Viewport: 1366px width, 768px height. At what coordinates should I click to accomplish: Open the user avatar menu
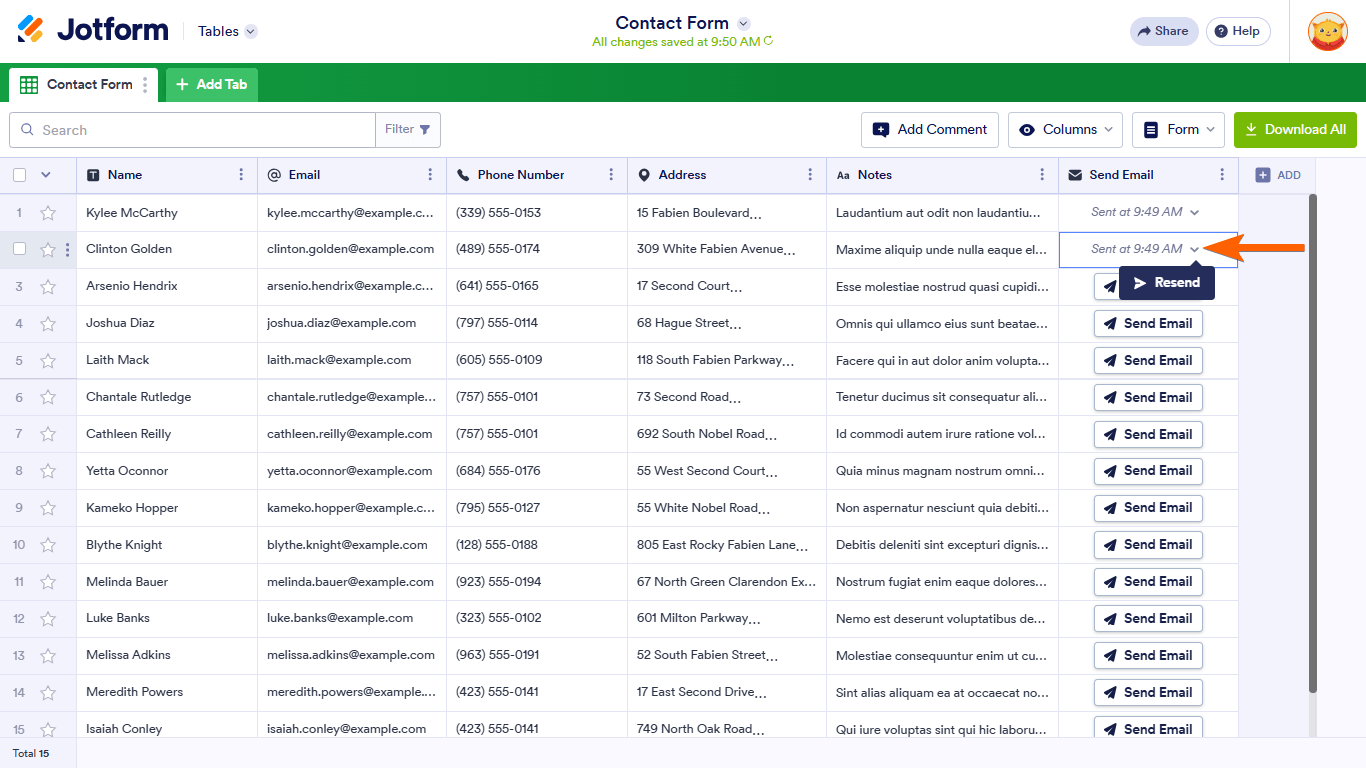click(x=1328, y=31)
